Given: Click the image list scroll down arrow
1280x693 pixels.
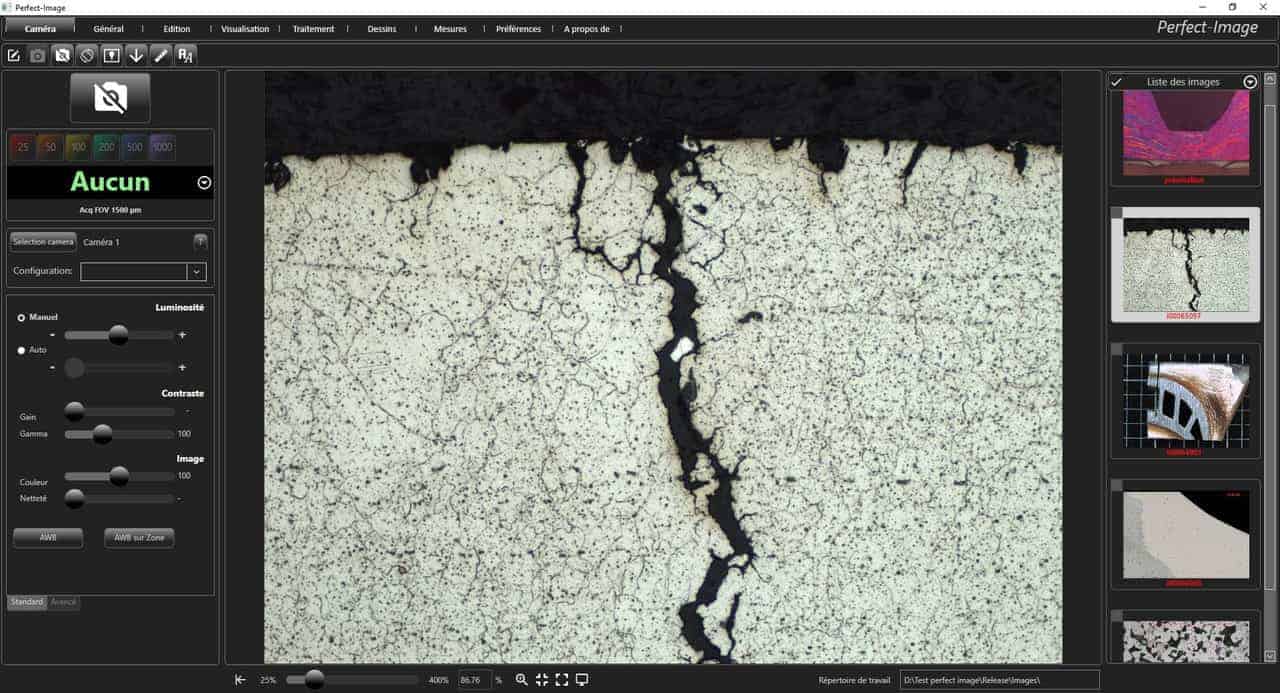Looking at the screenshot, I should [1270, 656].
